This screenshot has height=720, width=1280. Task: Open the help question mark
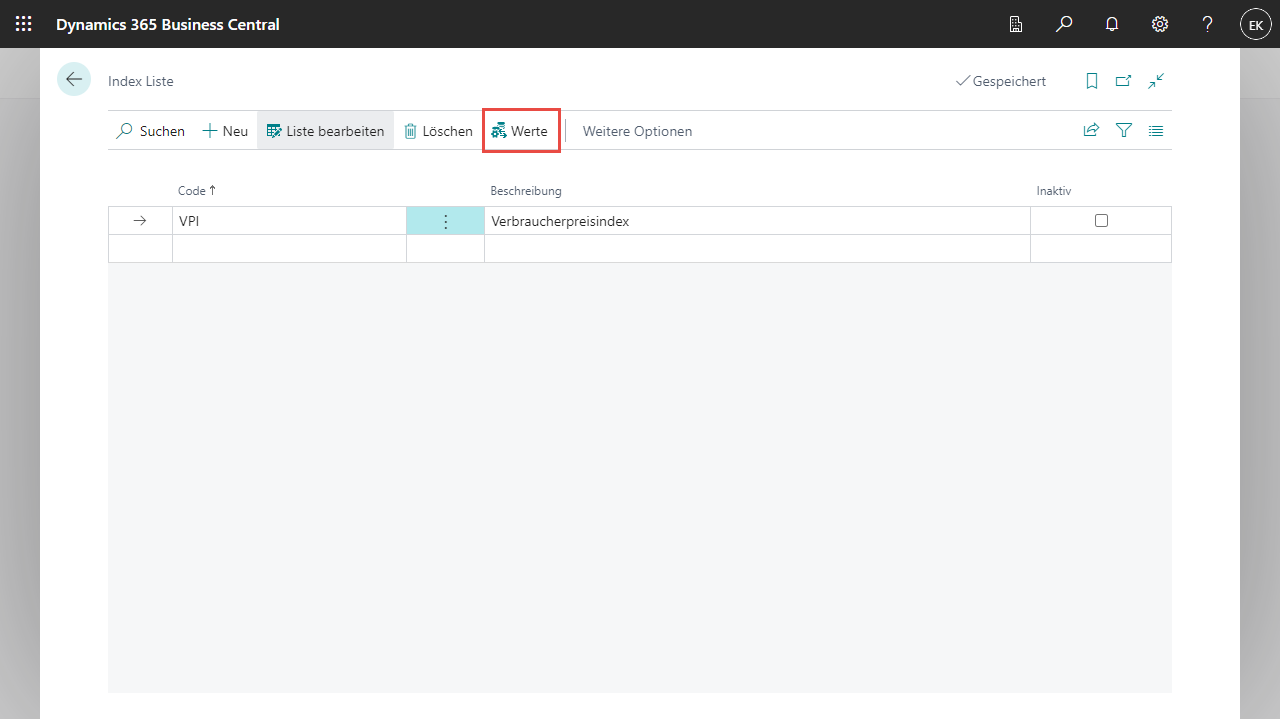click(x=1208, y=24)
